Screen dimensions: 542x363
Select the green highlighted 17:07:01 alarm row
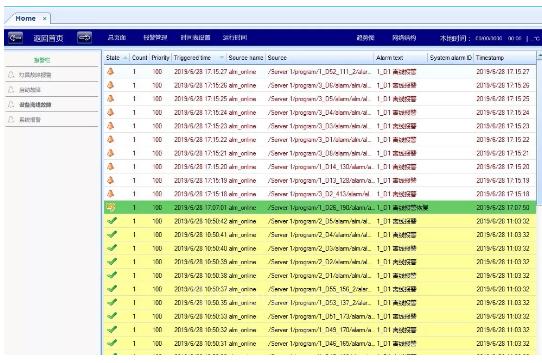pyautogui.click(x=320, y=207)
